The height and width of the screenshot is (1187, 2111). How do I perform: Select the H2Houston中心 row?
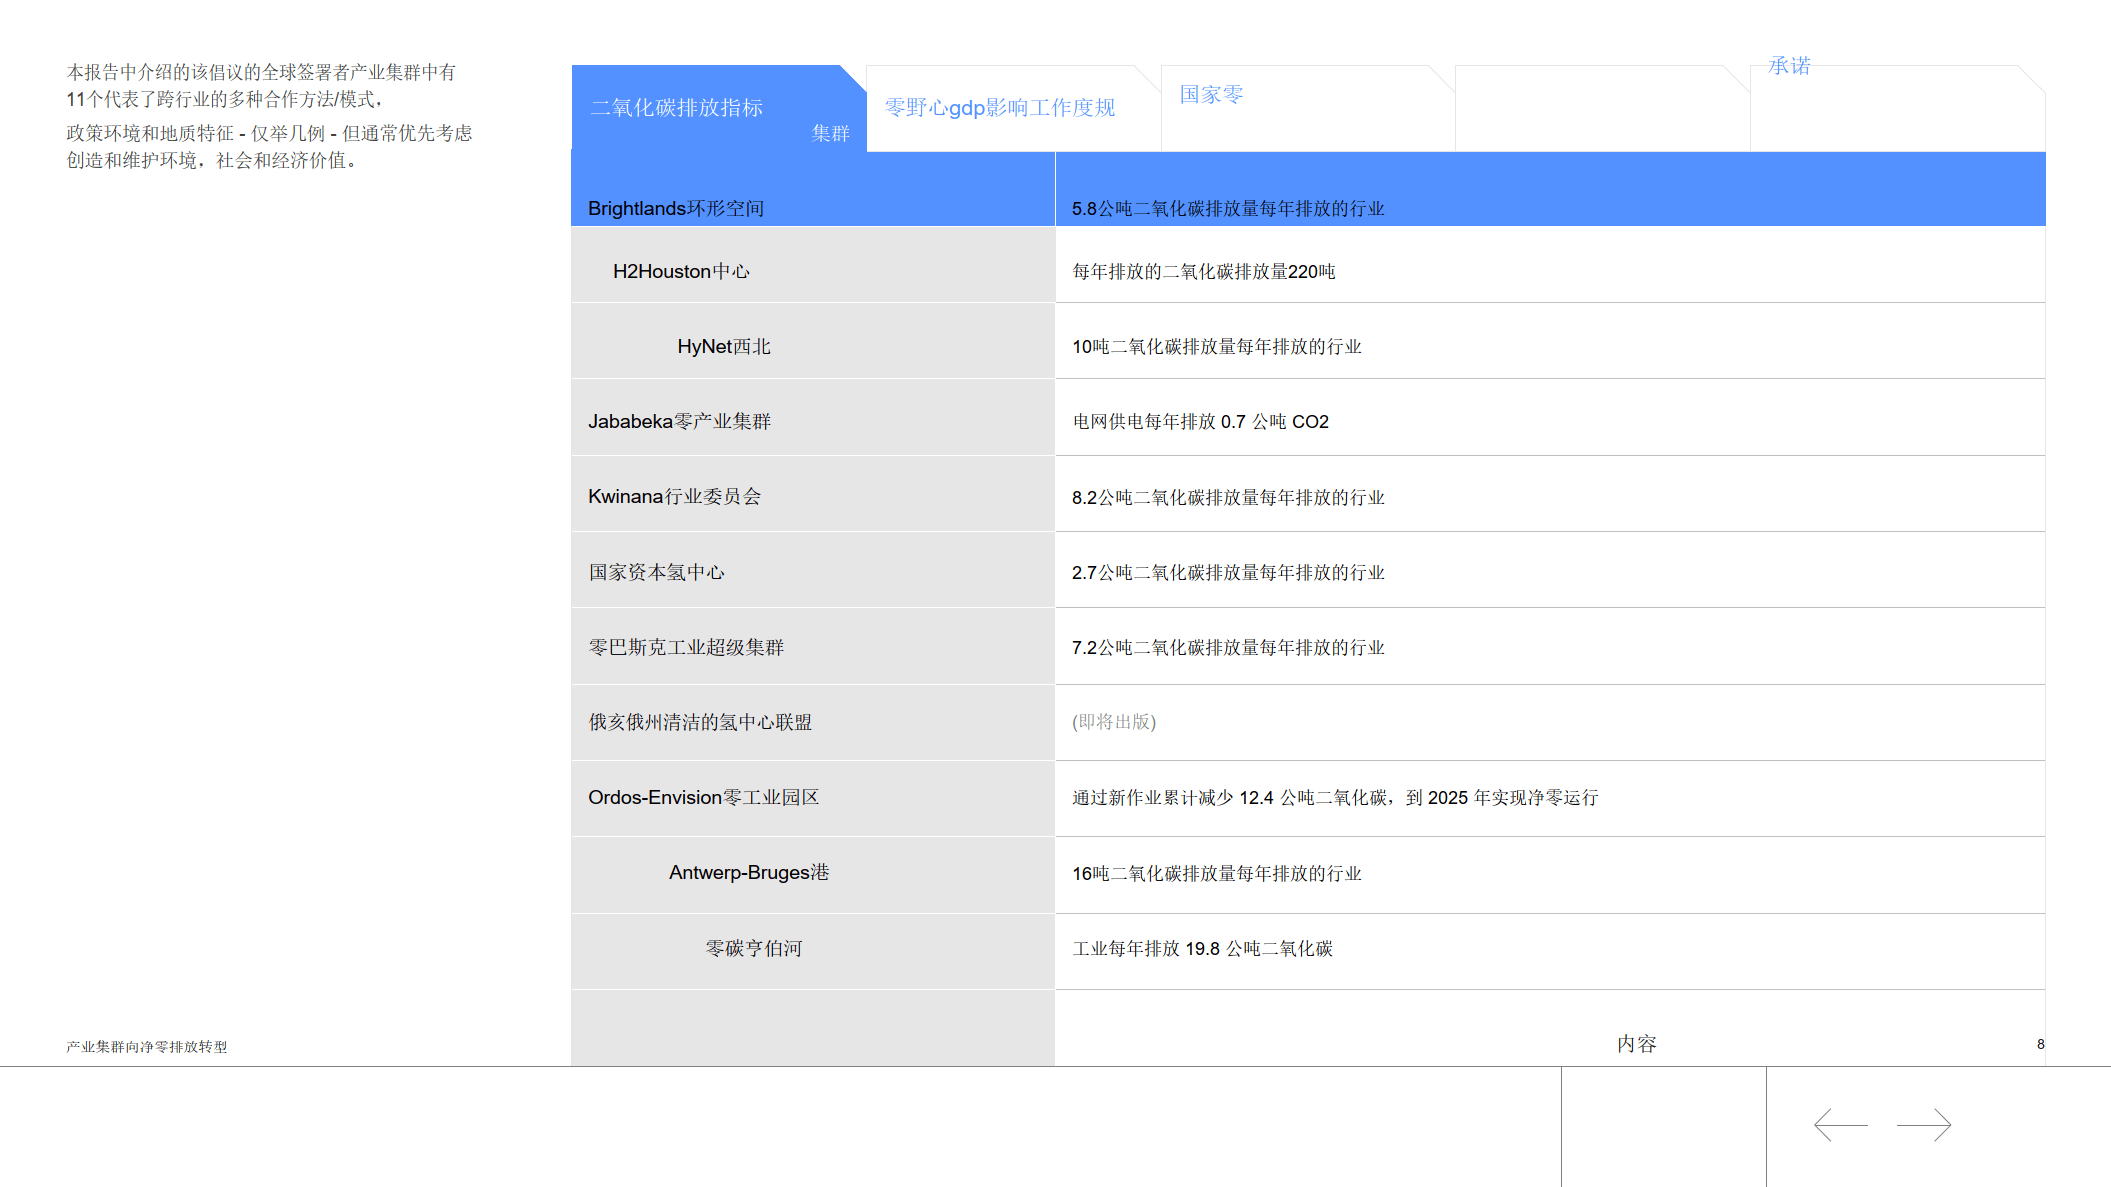point(813,265)
